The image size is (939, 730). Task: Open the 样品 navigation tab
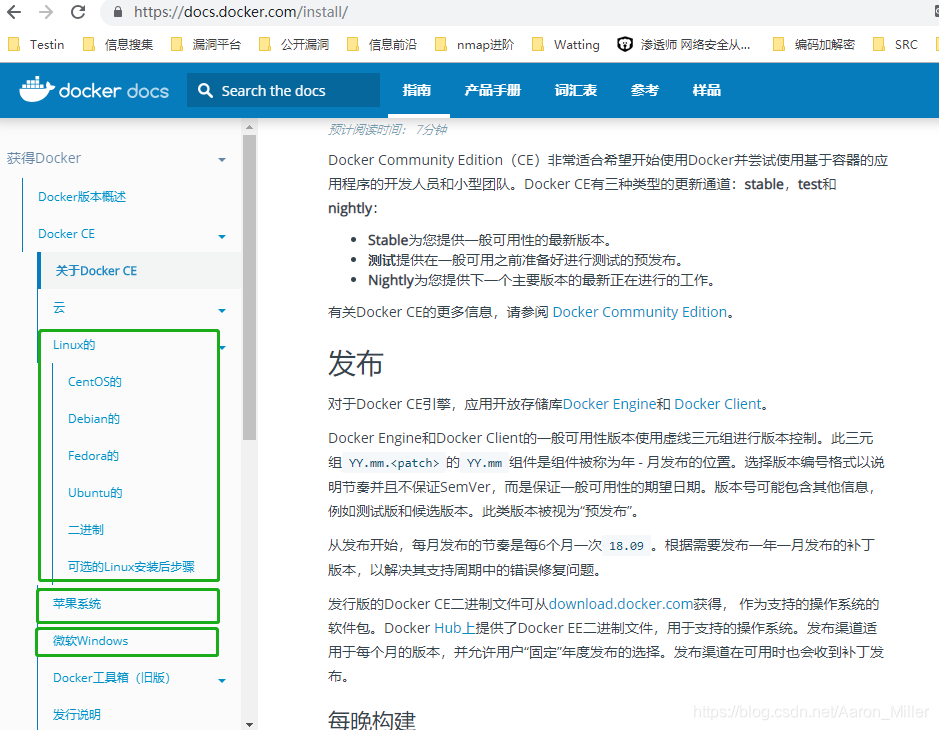tap(707, 90)
